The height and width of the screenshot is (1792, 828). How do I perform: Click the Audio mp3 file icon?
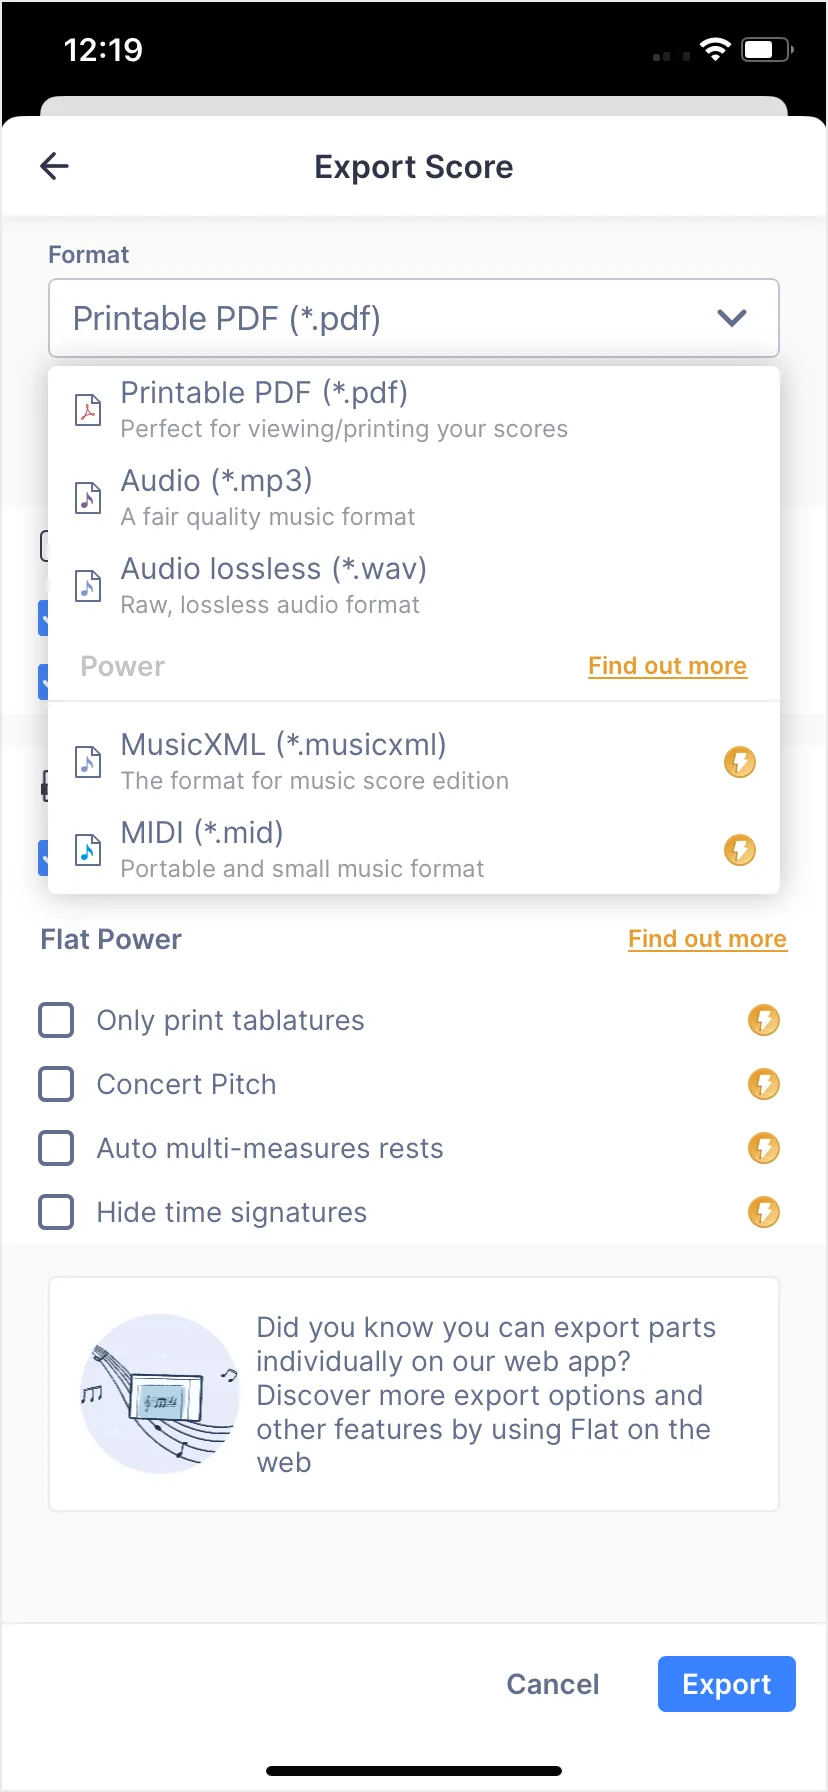88,498
